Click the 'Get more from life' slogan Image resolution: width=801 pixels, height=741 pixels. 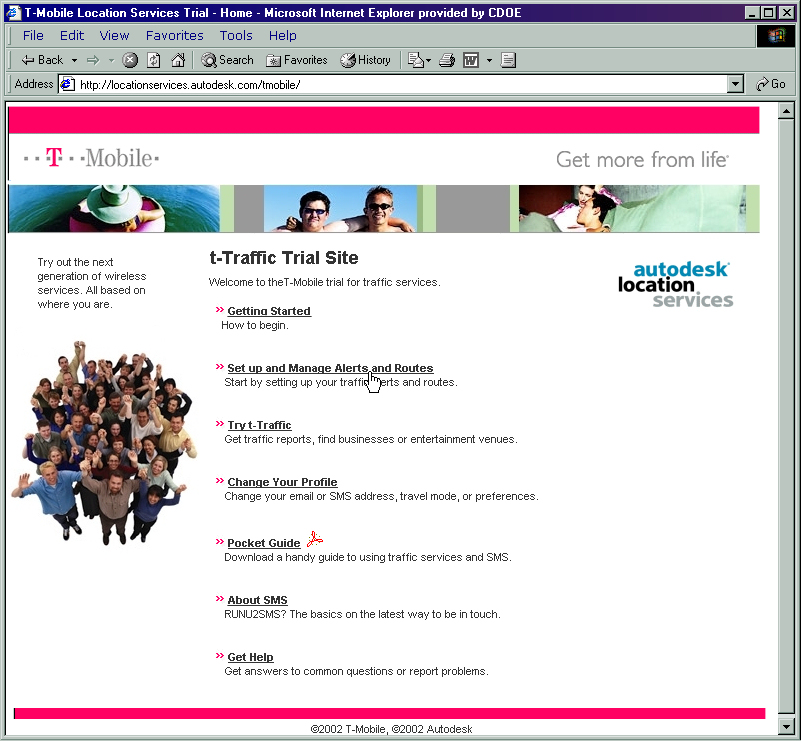pyautogui.click(x=642, y=159)
